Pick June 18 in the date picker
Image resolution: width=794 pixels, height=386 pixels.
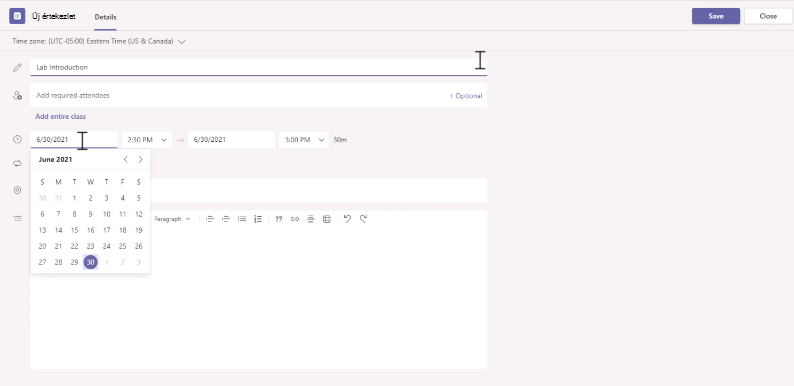pos(123,230)
